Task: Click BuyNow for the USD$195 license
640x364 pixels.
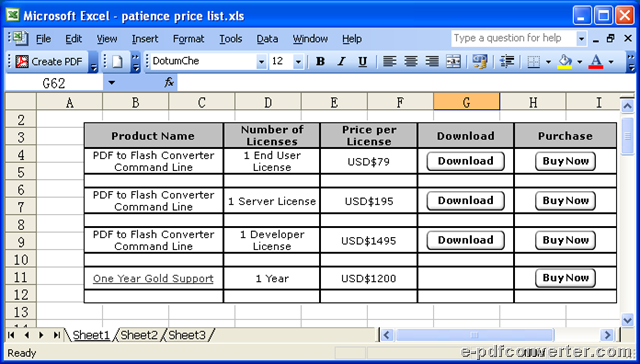Action: 565,201
